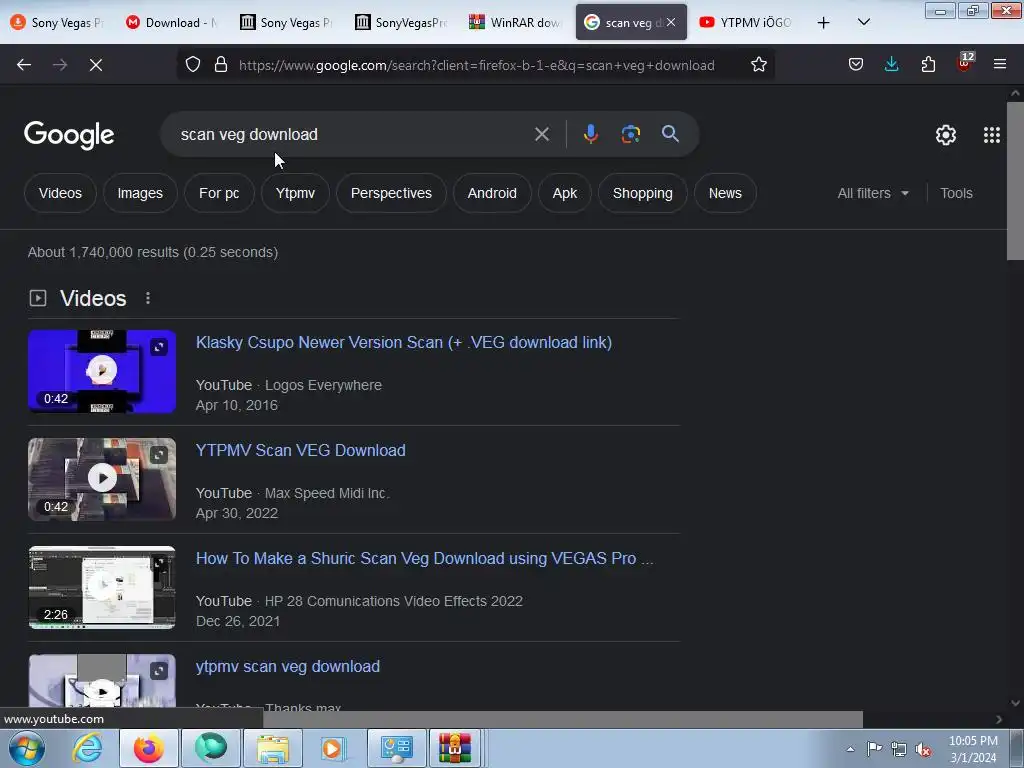Open the Google apps grid
This screenshot has height=768, width=1024.
[991, 135]
